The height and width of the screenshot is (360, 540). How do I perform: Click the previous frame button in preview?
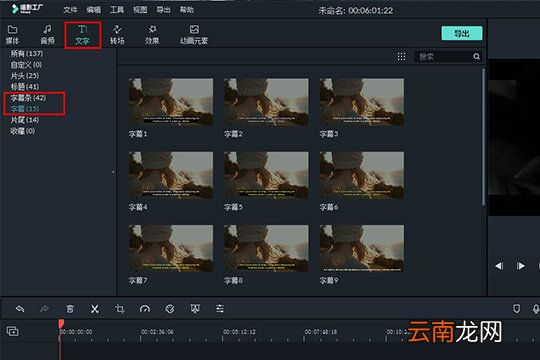[x=499, y=266]
